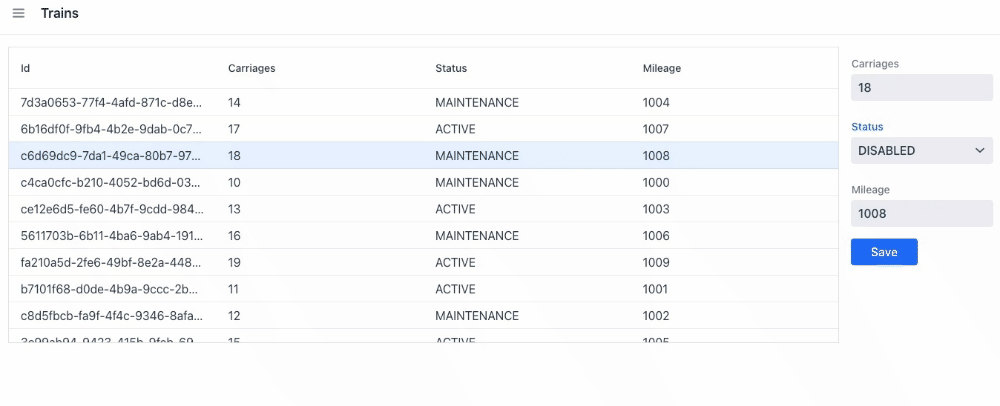Select train row starting with 7d3a0653
Image resolution: width=1000 pixels, height=406 pixels.
pos(111,103)
